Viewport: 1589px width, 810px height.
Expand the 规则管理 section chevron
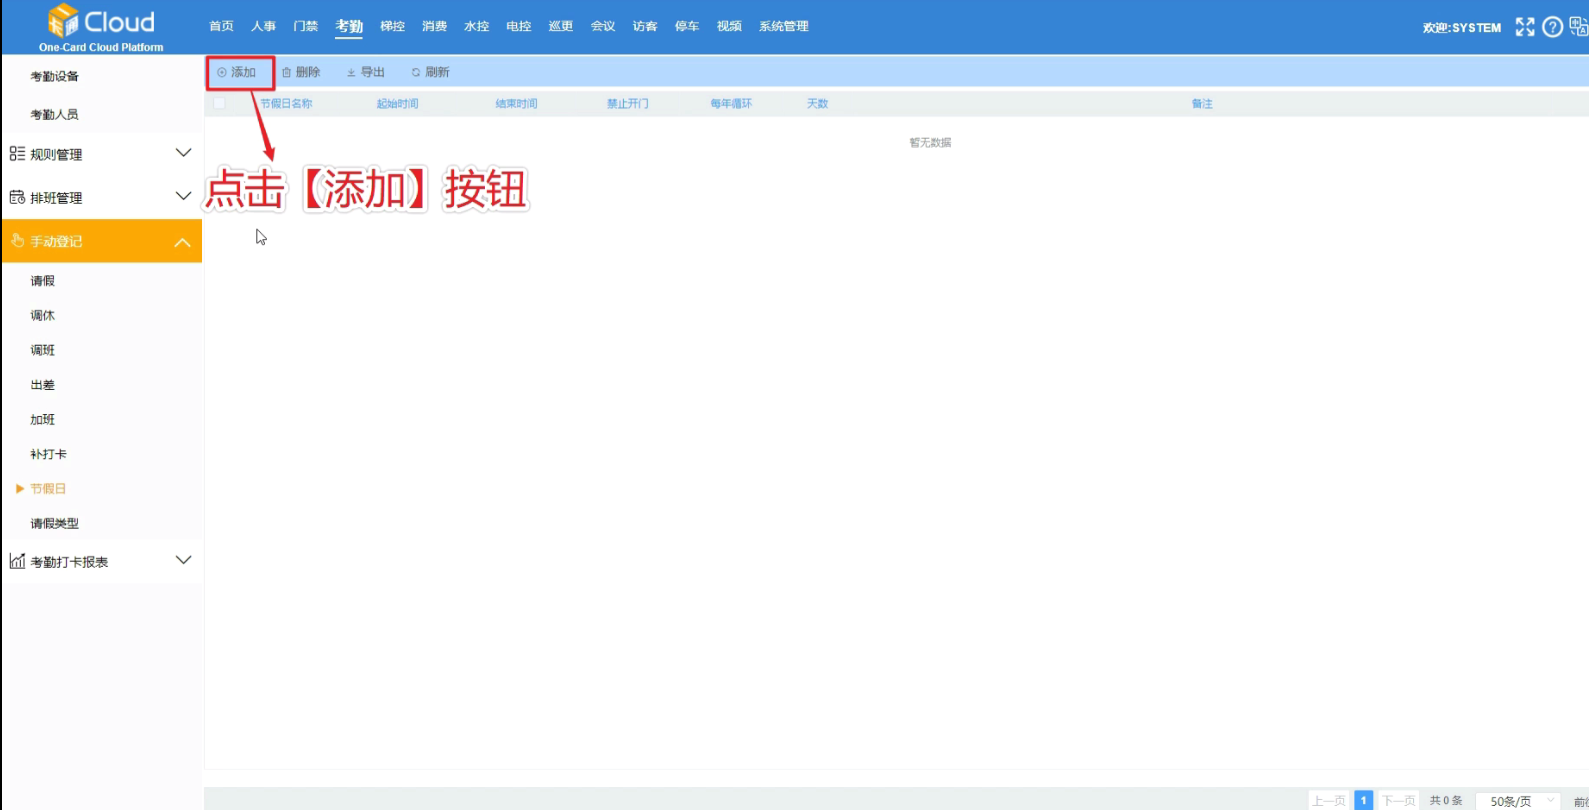pos(183,153)
